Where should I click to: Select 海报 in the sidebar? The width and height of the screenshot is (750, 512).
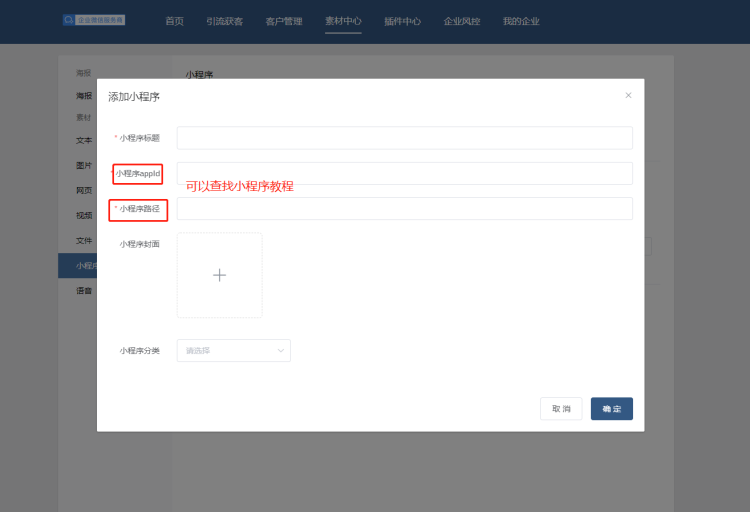pyautogui.click(x=84, y=96)
